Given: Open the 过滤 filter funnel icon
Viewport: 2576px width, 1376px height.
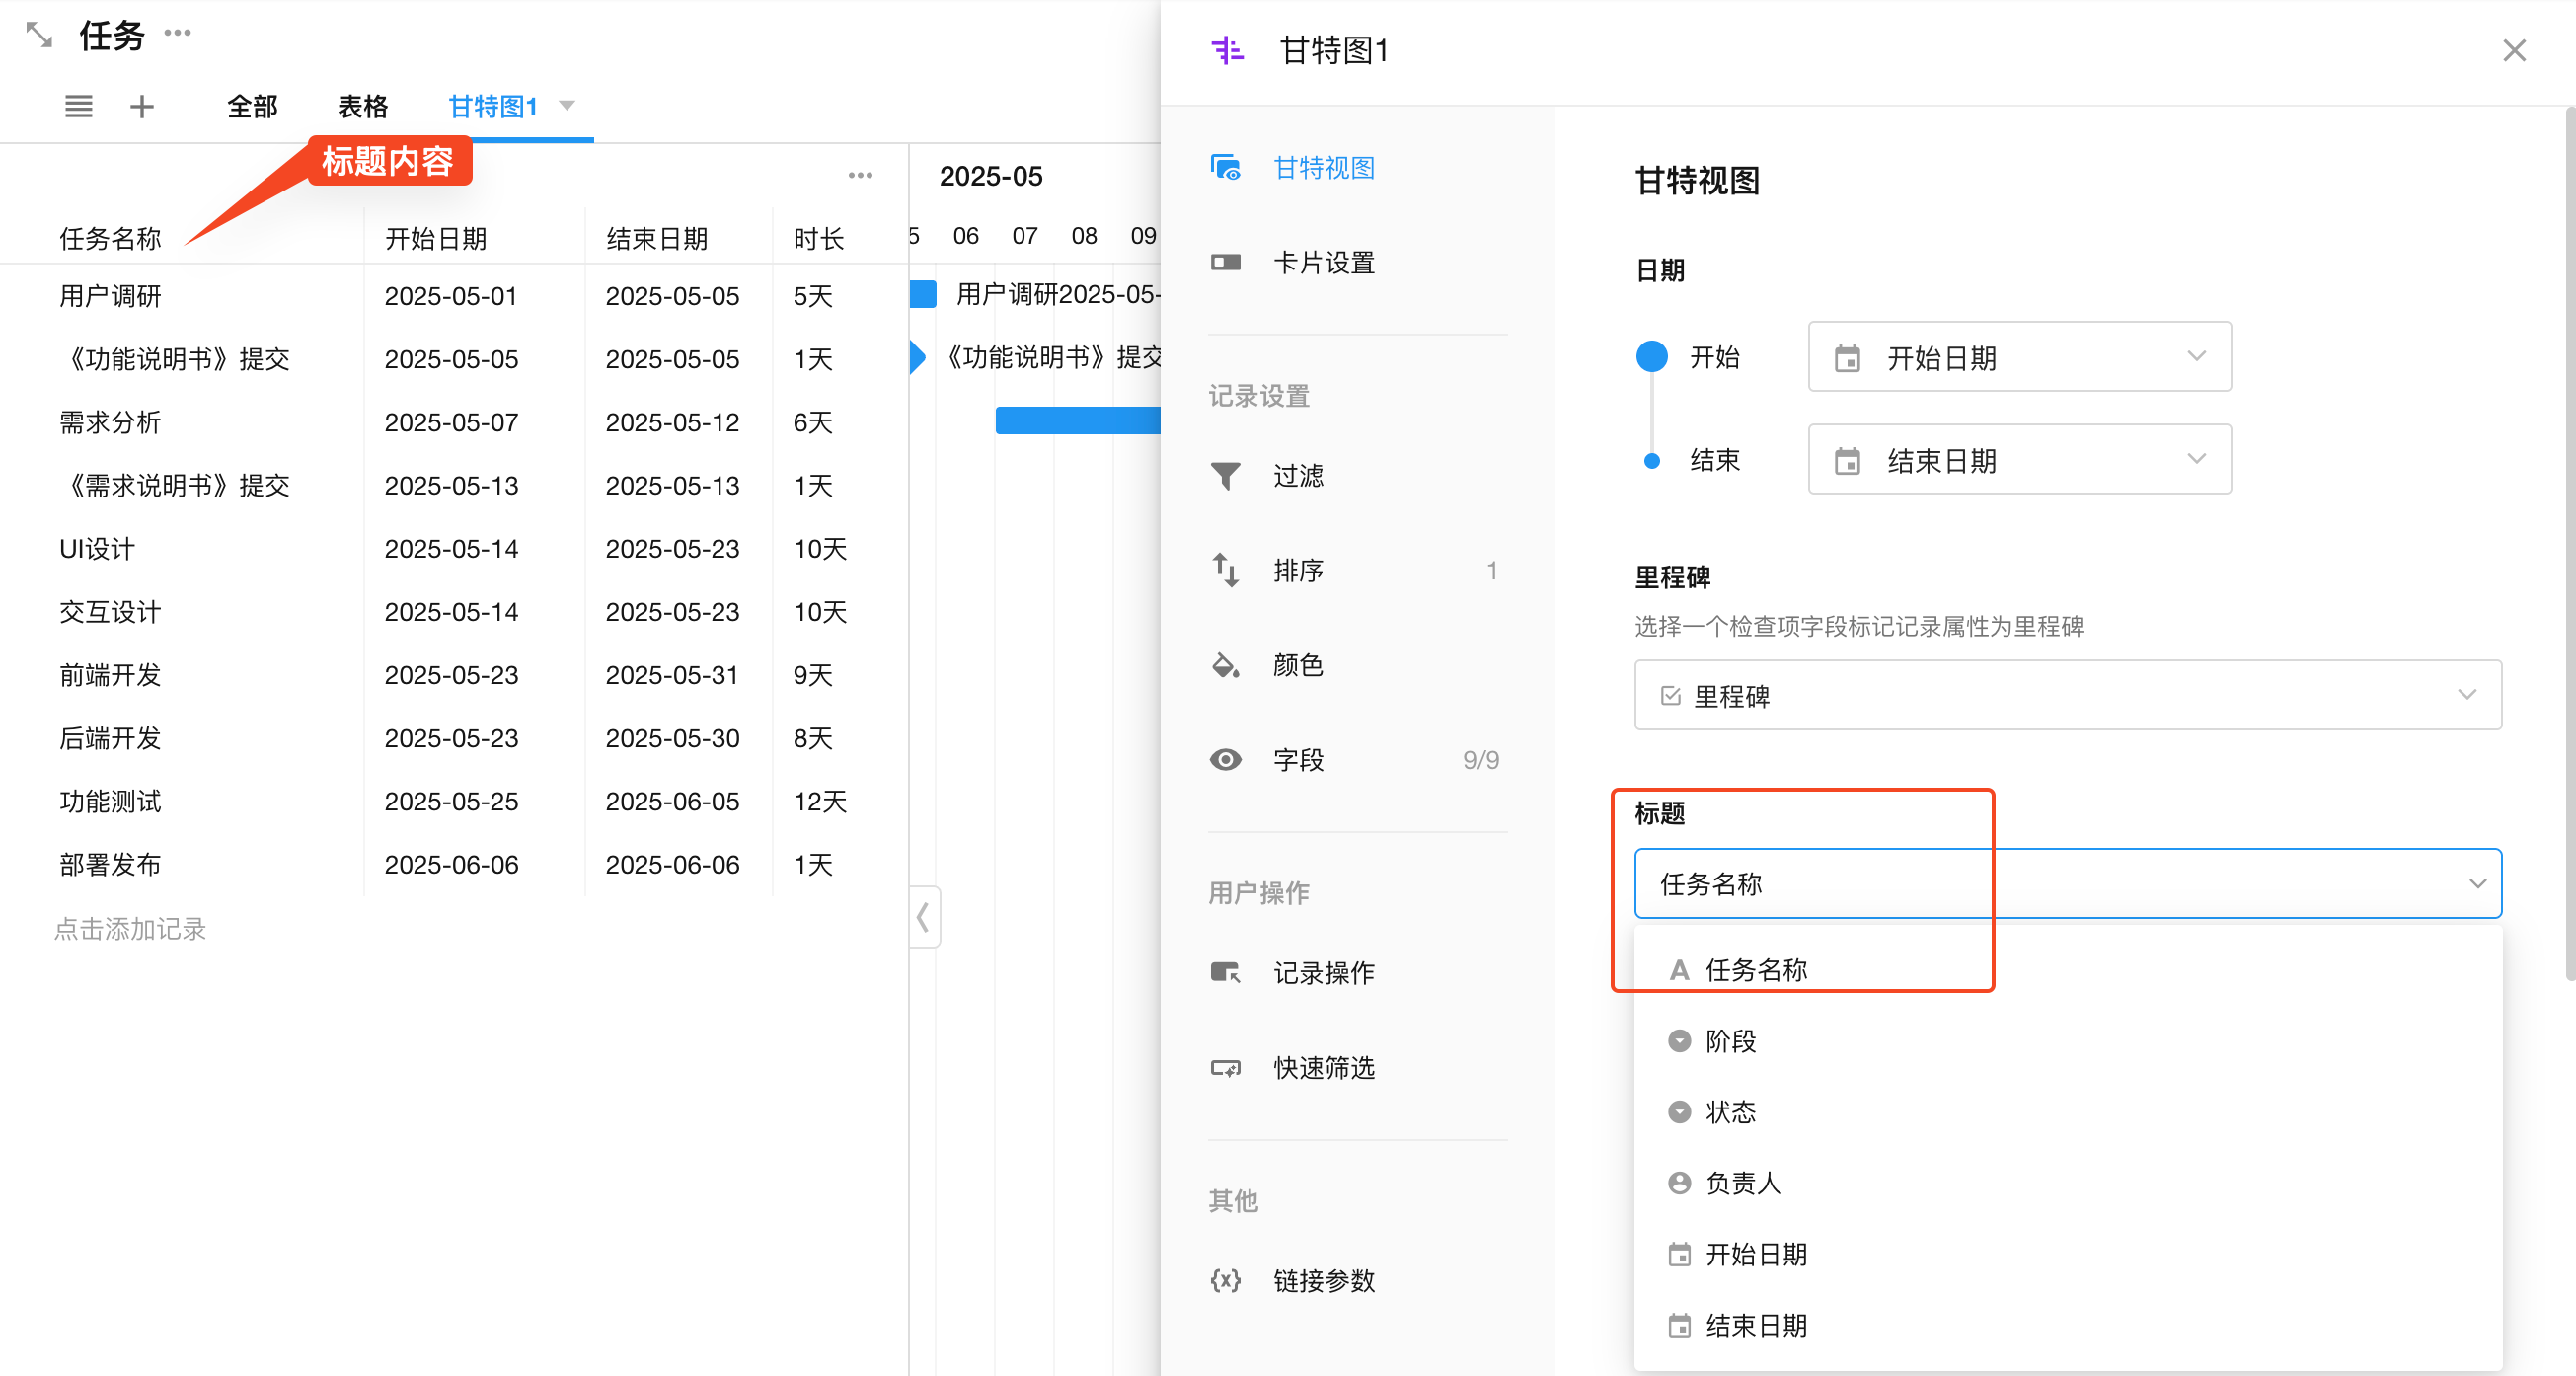Looking at the screenshot, I should 1225,476.
